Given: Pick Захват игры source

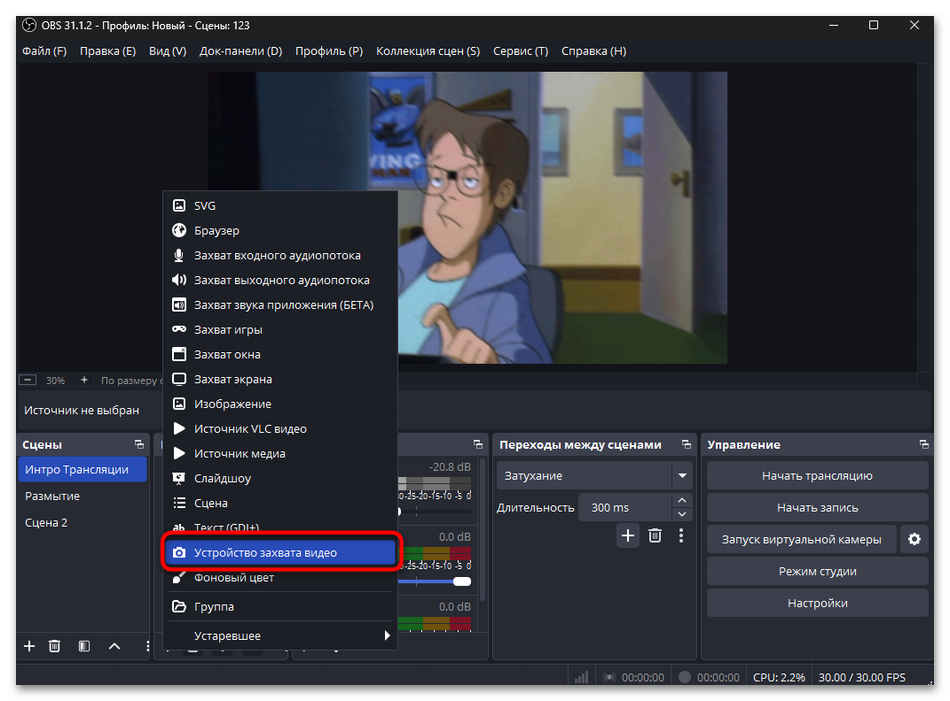Looking at the screenshot, I should (x=280, y=330).
